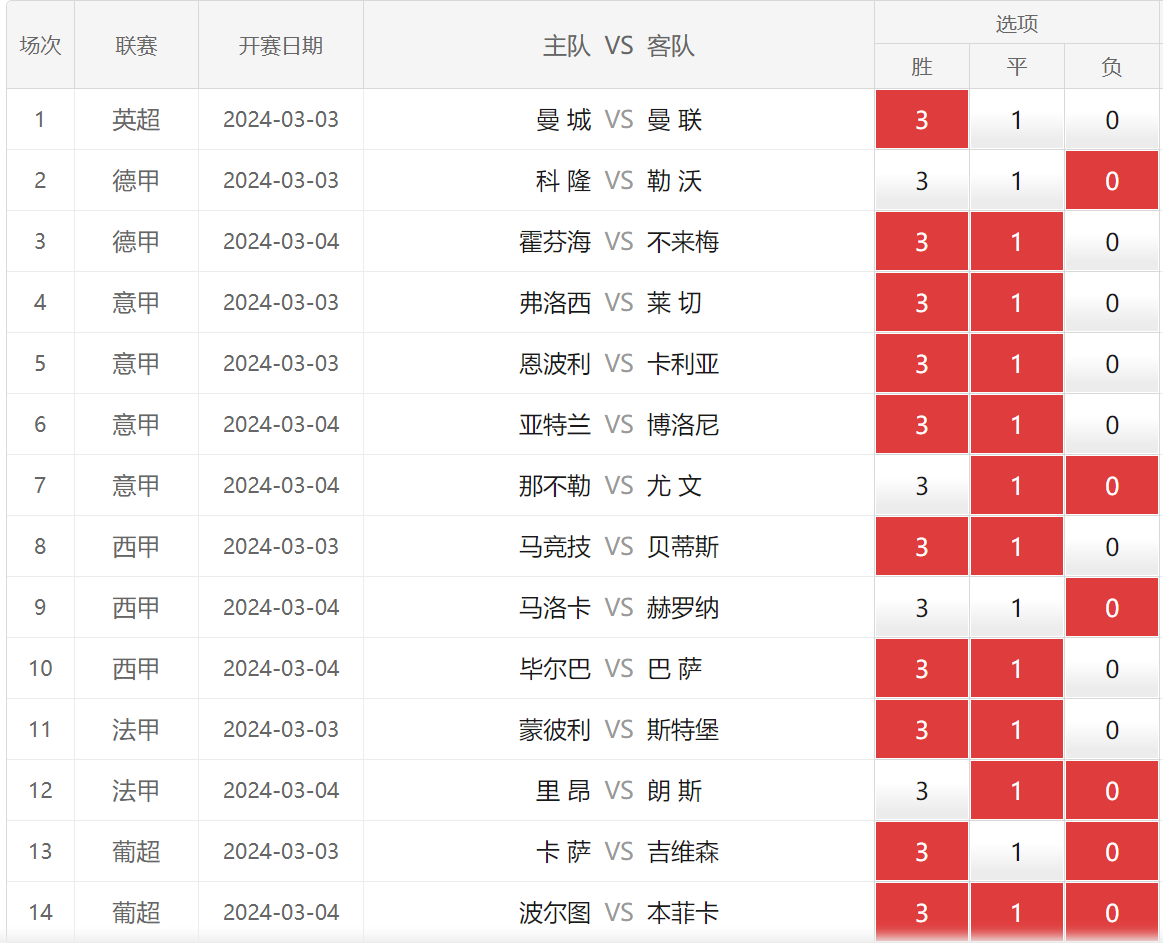Toggle loss option 0 for 卡萨 VS 吉维森
The image size is (1163, 943).
pyautogui.click(x=1111, y=851)
